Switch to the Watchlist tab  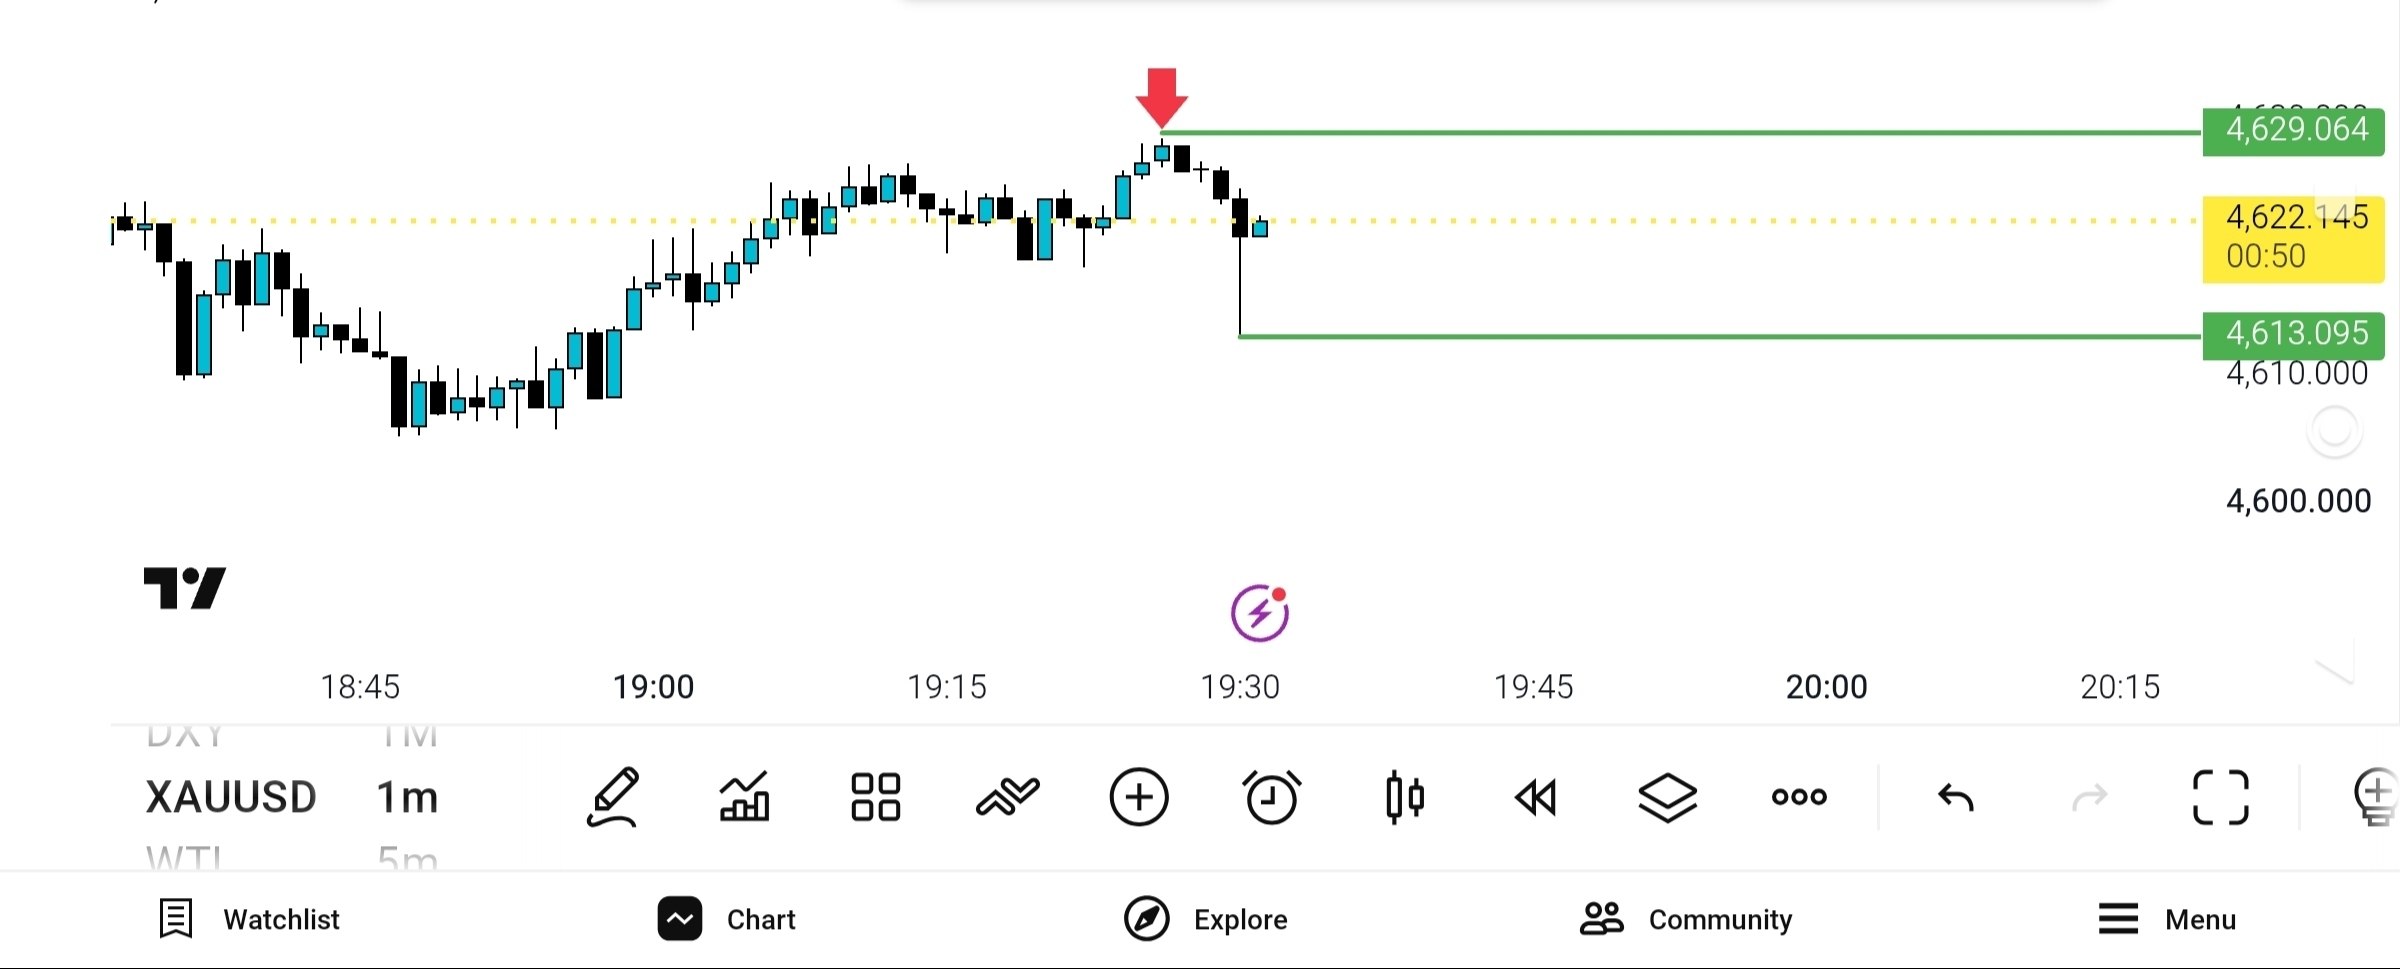pyautogui.click(x=250, y=919)
